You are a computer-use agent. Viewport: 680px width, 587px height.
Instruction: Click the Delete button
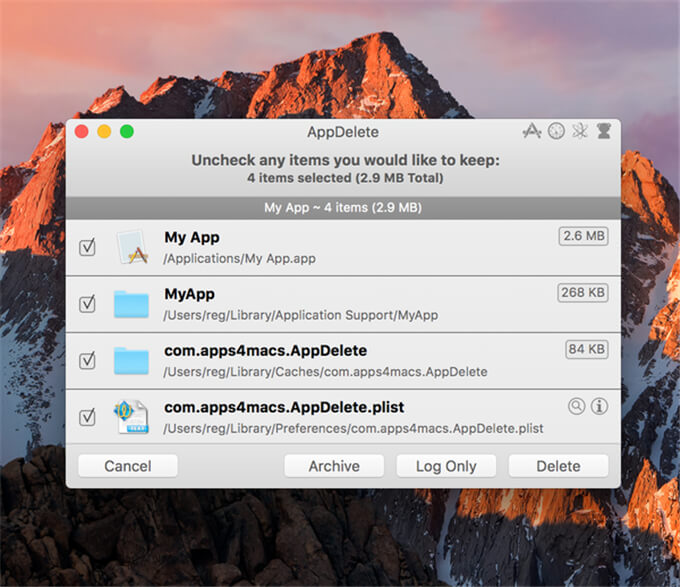558,466
